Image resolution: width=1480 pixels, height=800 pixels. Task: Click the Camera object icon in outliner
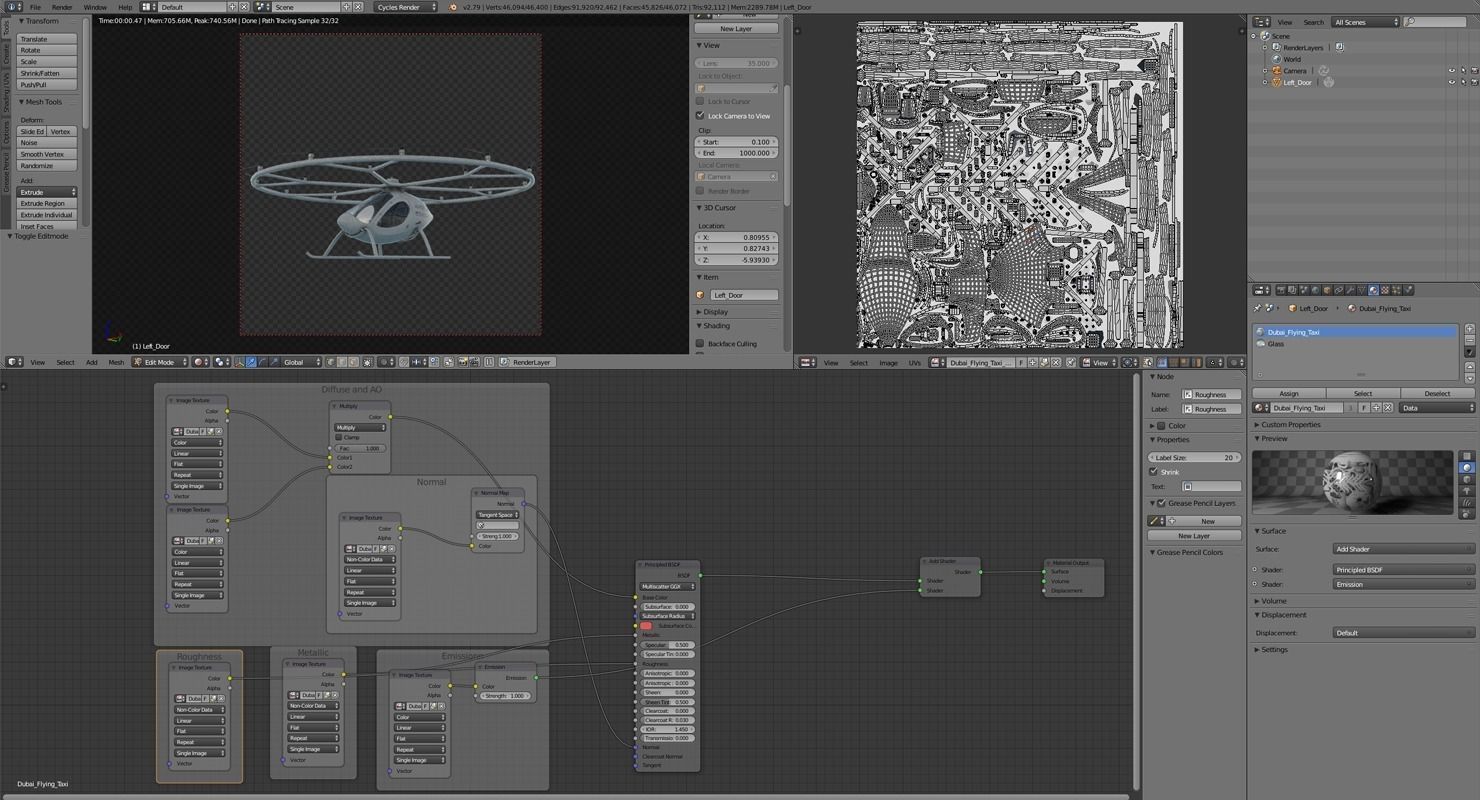(1277, 71)
